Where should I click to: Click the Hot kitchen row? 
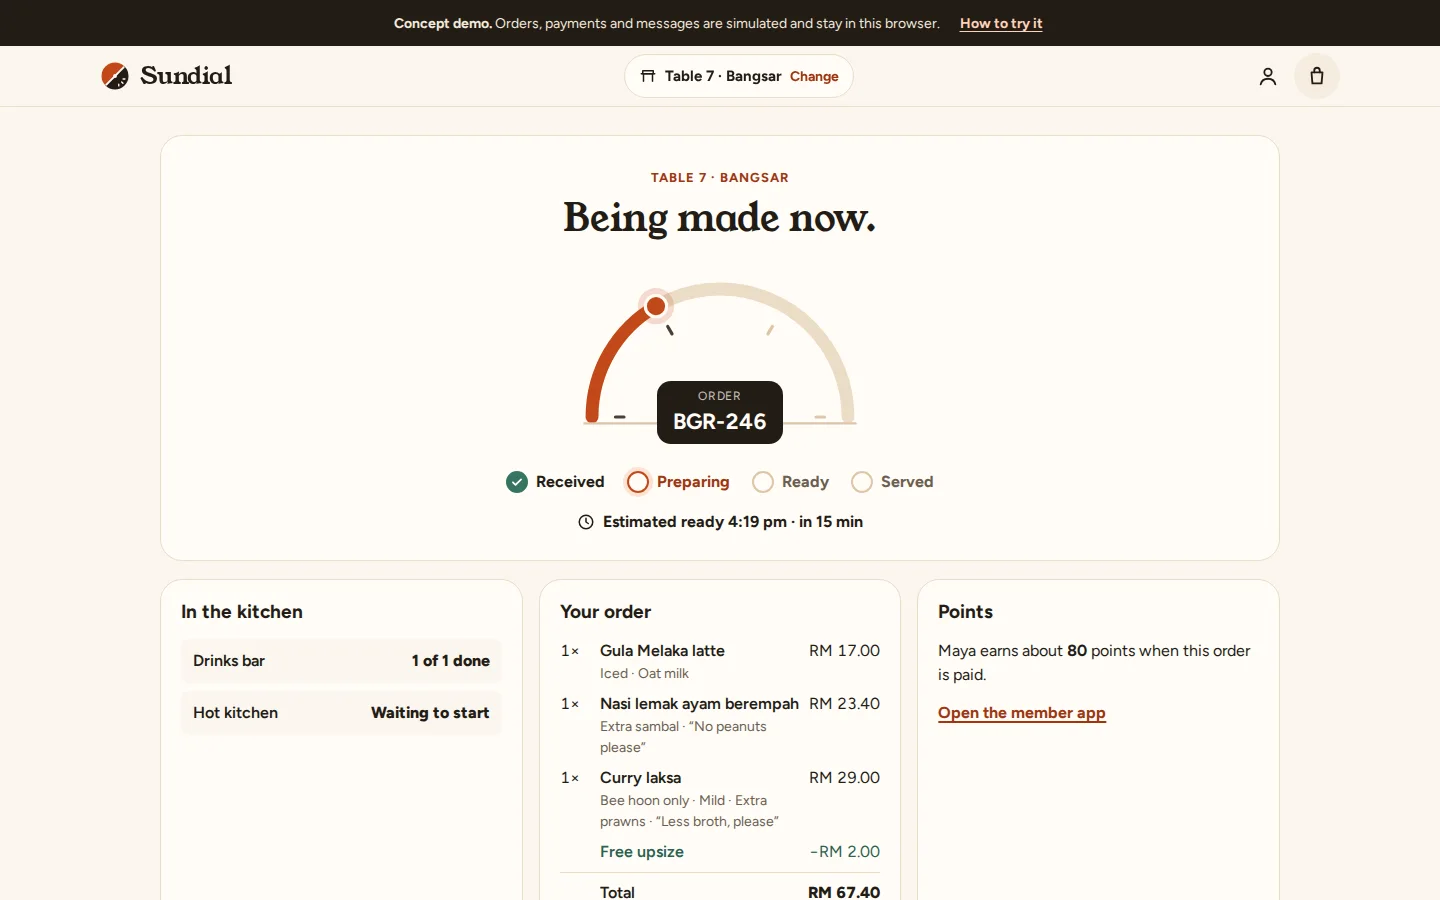coord(341,713)
